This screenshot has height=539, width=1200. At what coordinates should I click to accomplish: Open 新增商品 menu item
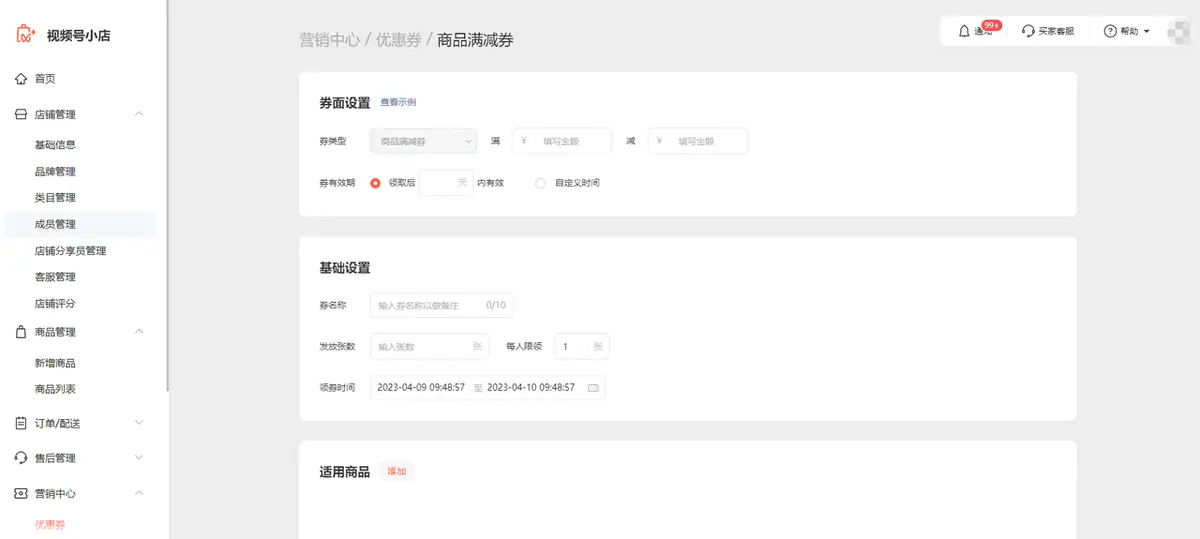pyautogui.click(x=55, y=363)
